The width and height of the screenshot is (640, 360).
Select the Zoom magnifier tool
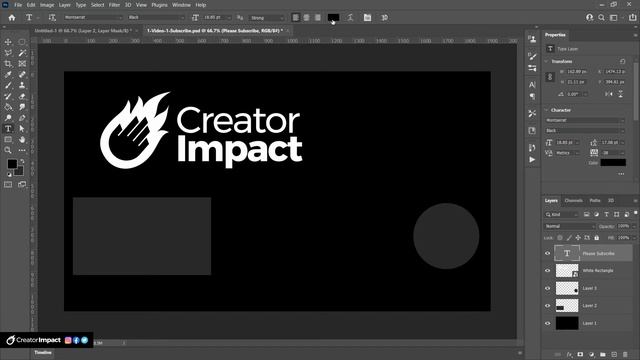[x=8, y=150]
